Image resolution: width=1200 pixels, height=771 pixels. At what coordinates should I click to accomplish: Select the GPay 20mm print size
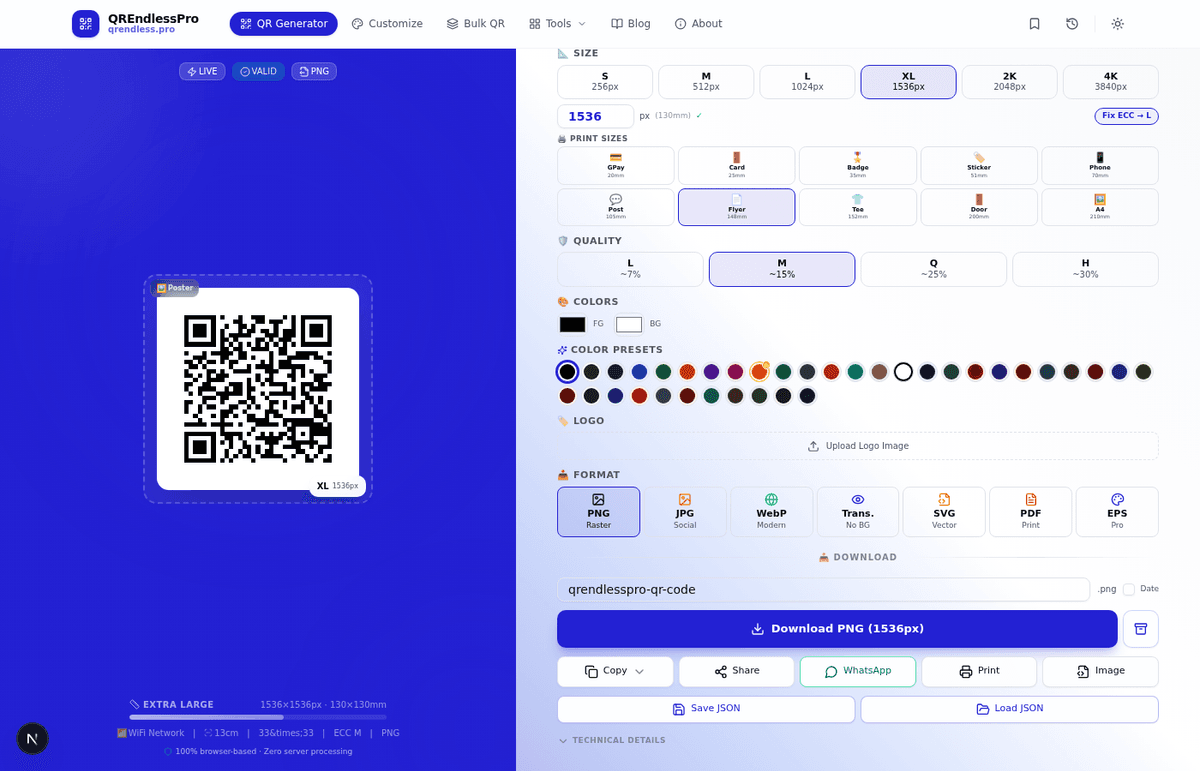(x=616, y=166)
